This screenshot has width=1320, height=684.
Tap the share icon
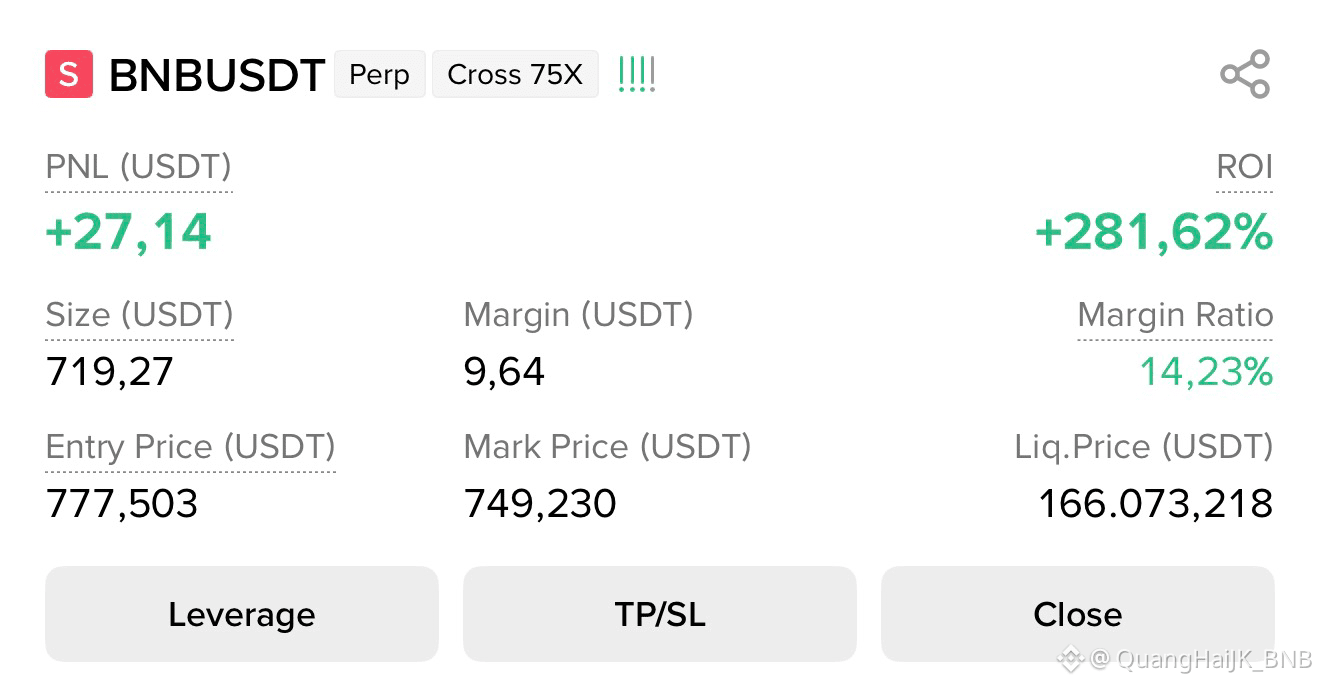coord(1245,74)
